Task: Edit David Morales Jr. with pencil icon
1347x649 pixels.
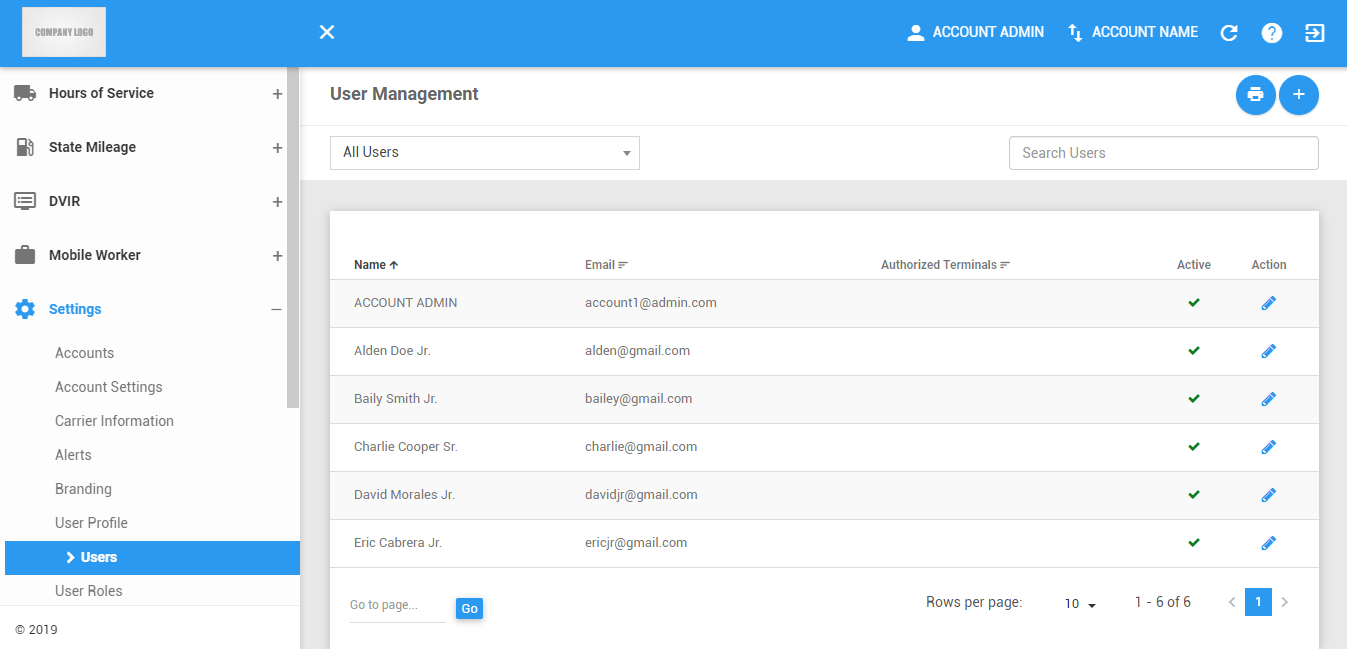Action: 1269,495
